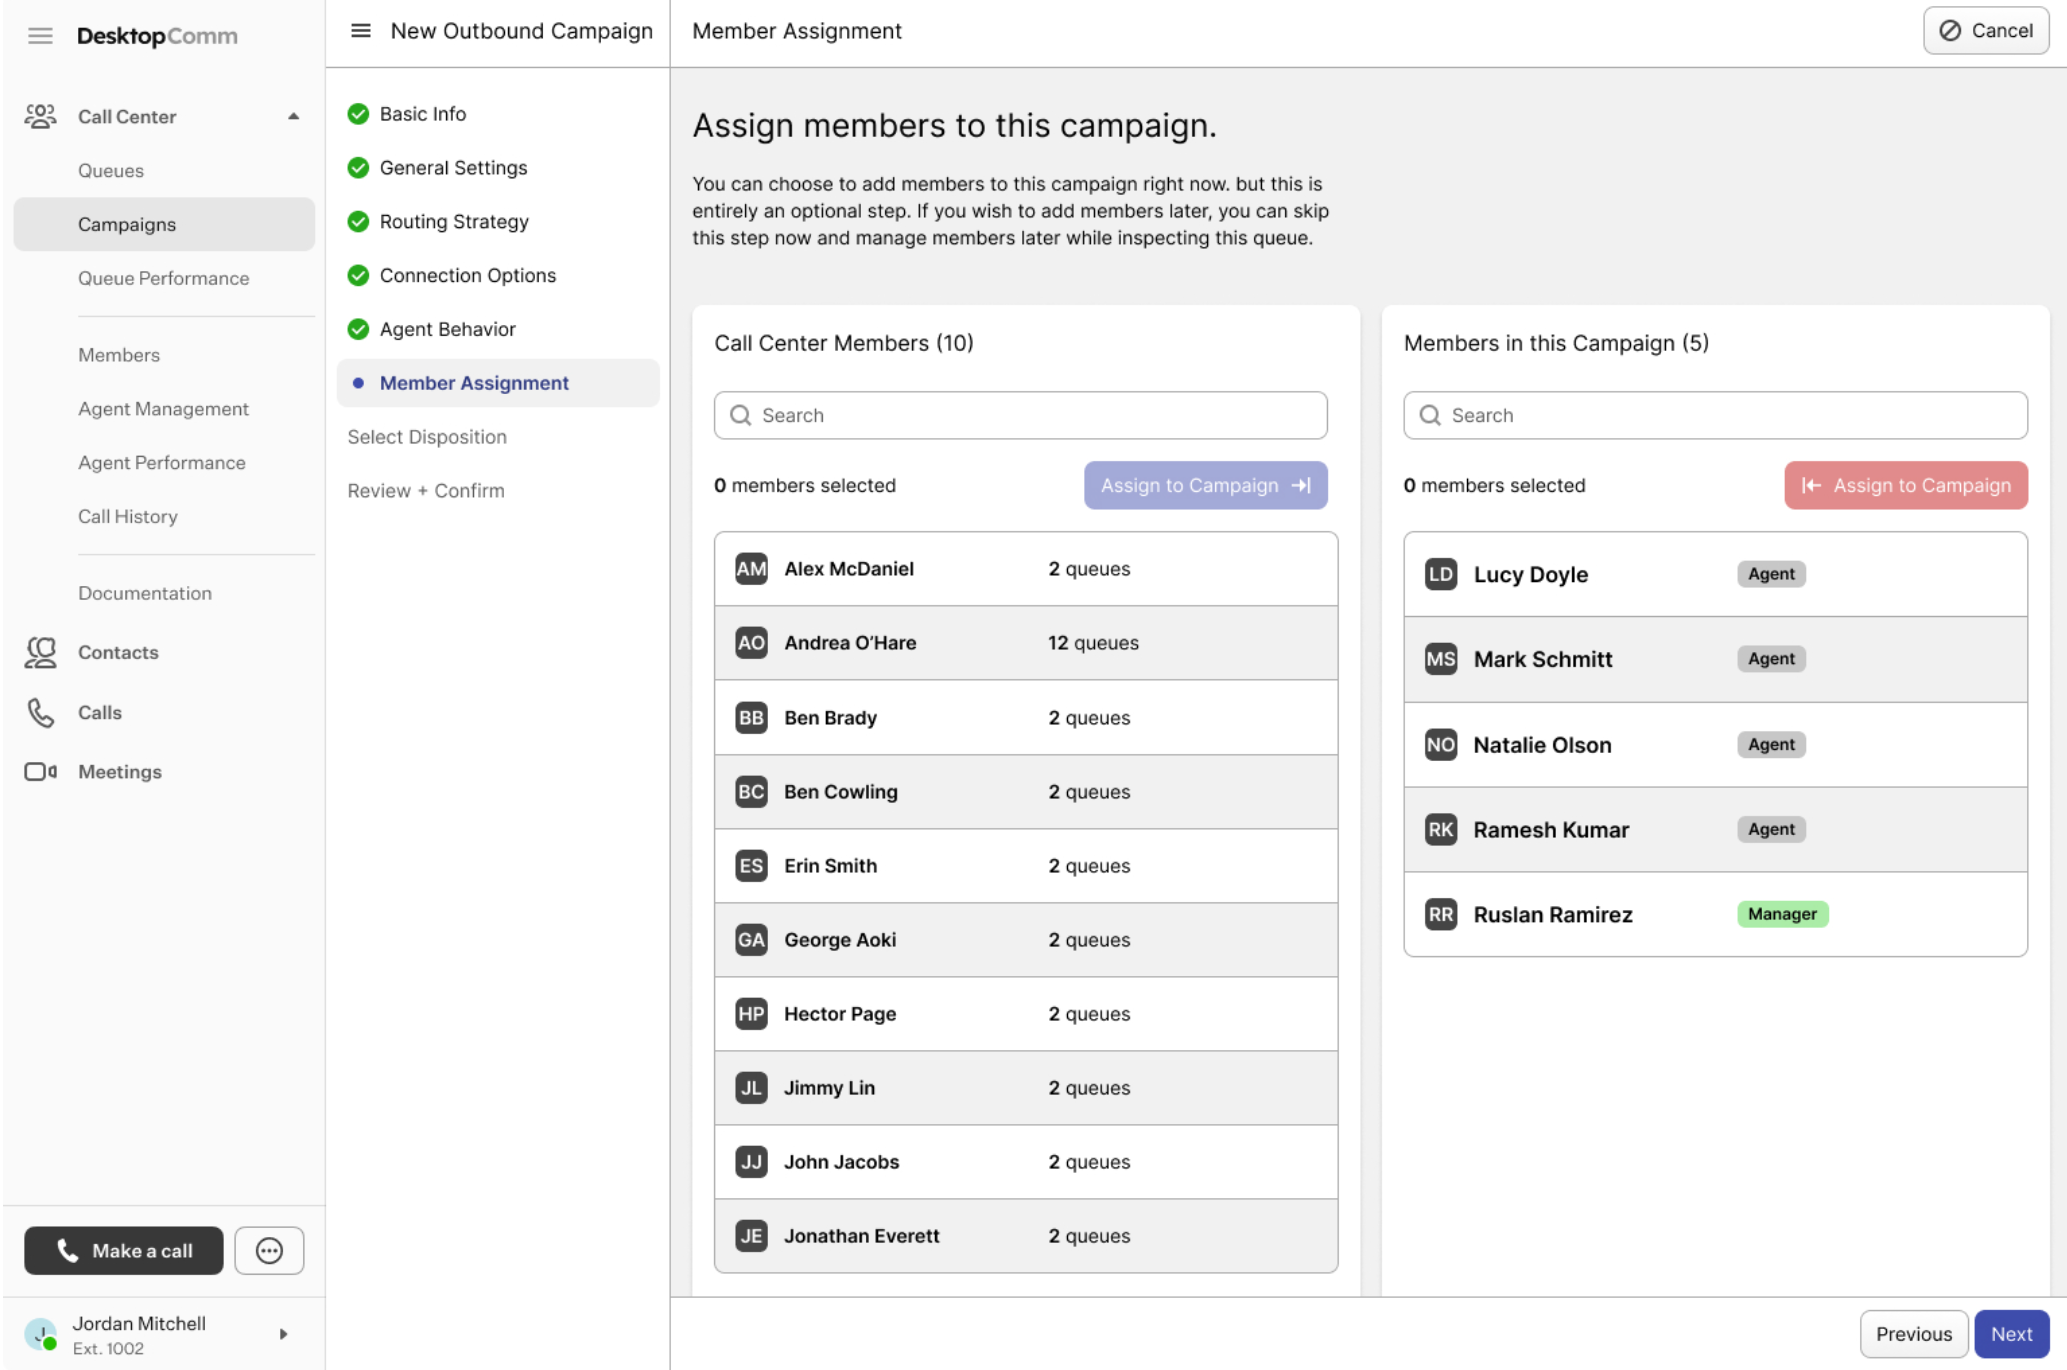Expand Jordan Mitchell user menu arrow

tap(283, 1334)
